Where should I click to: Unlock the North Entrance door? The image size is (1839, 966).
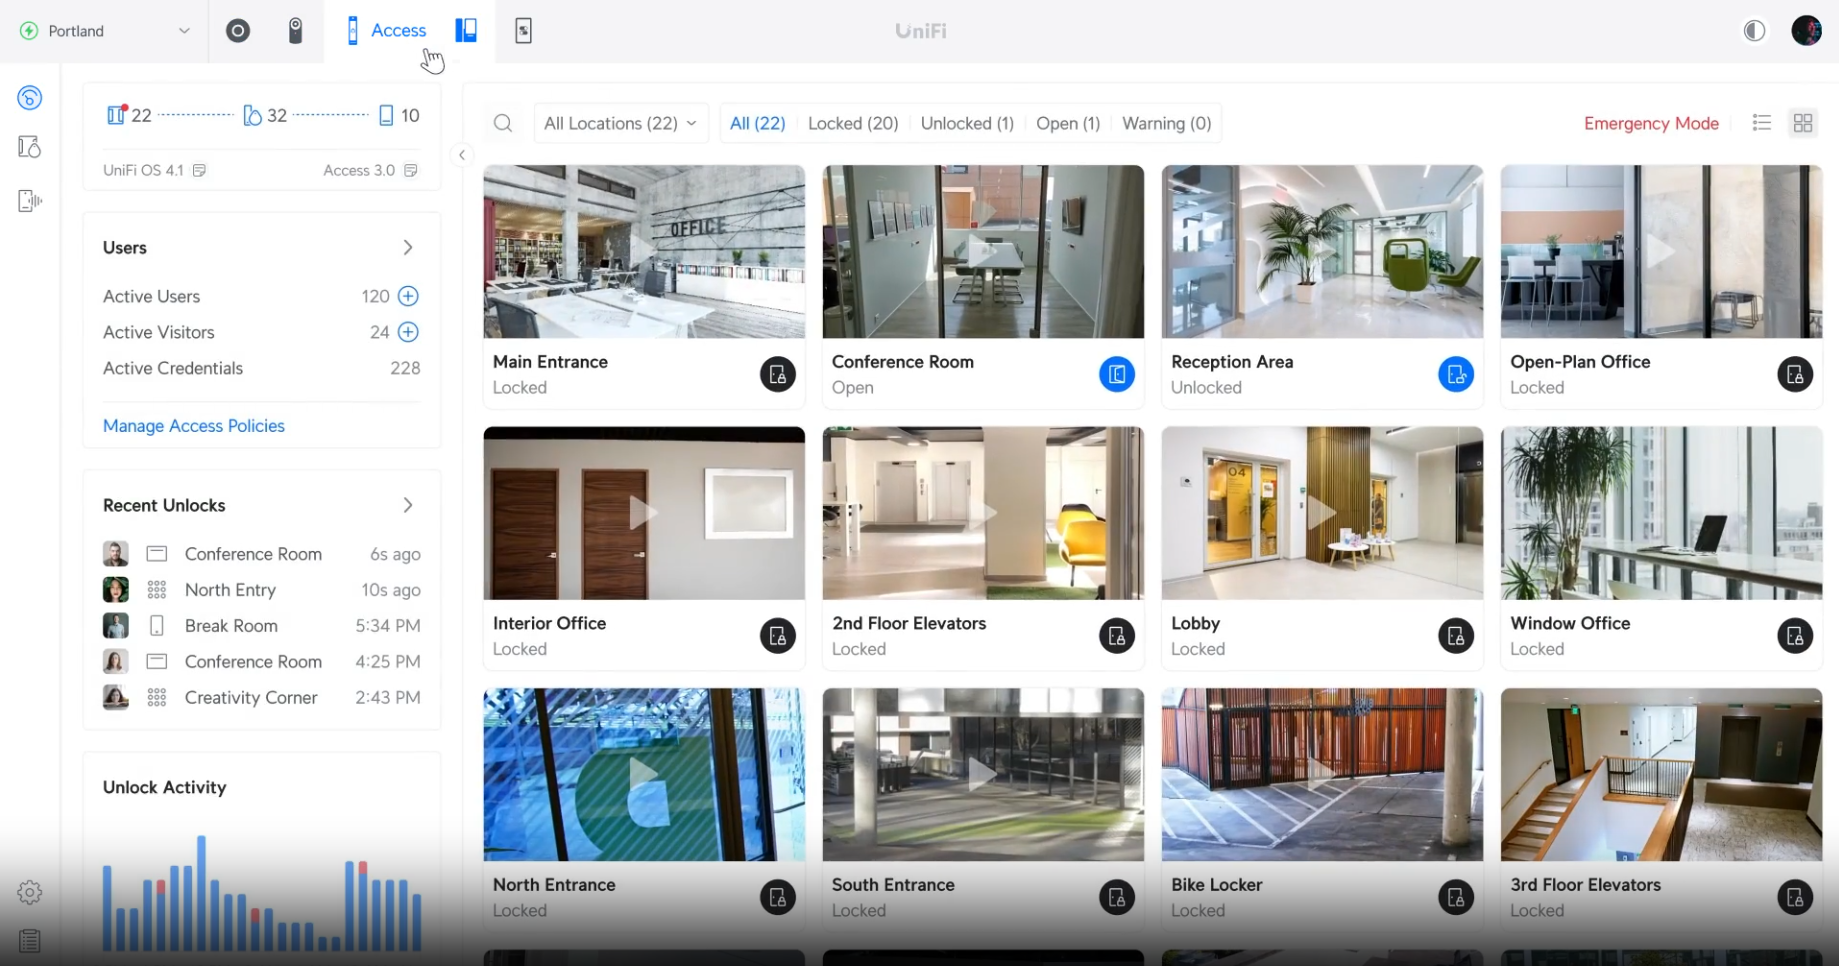[778, 898]
